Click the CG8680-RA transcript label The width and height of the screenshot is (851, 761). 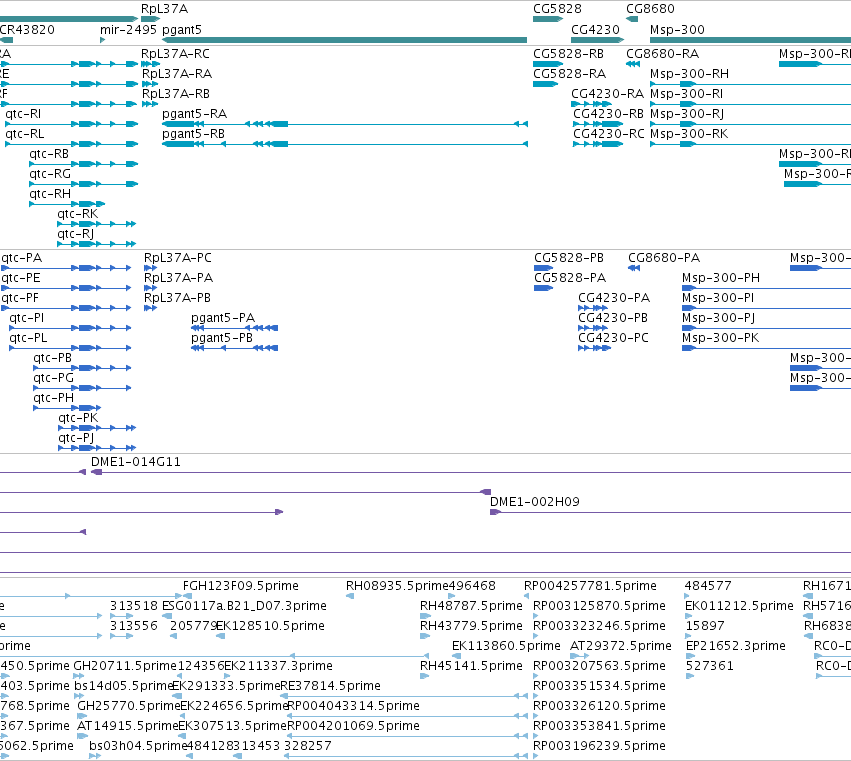click(x=663, y=54)
